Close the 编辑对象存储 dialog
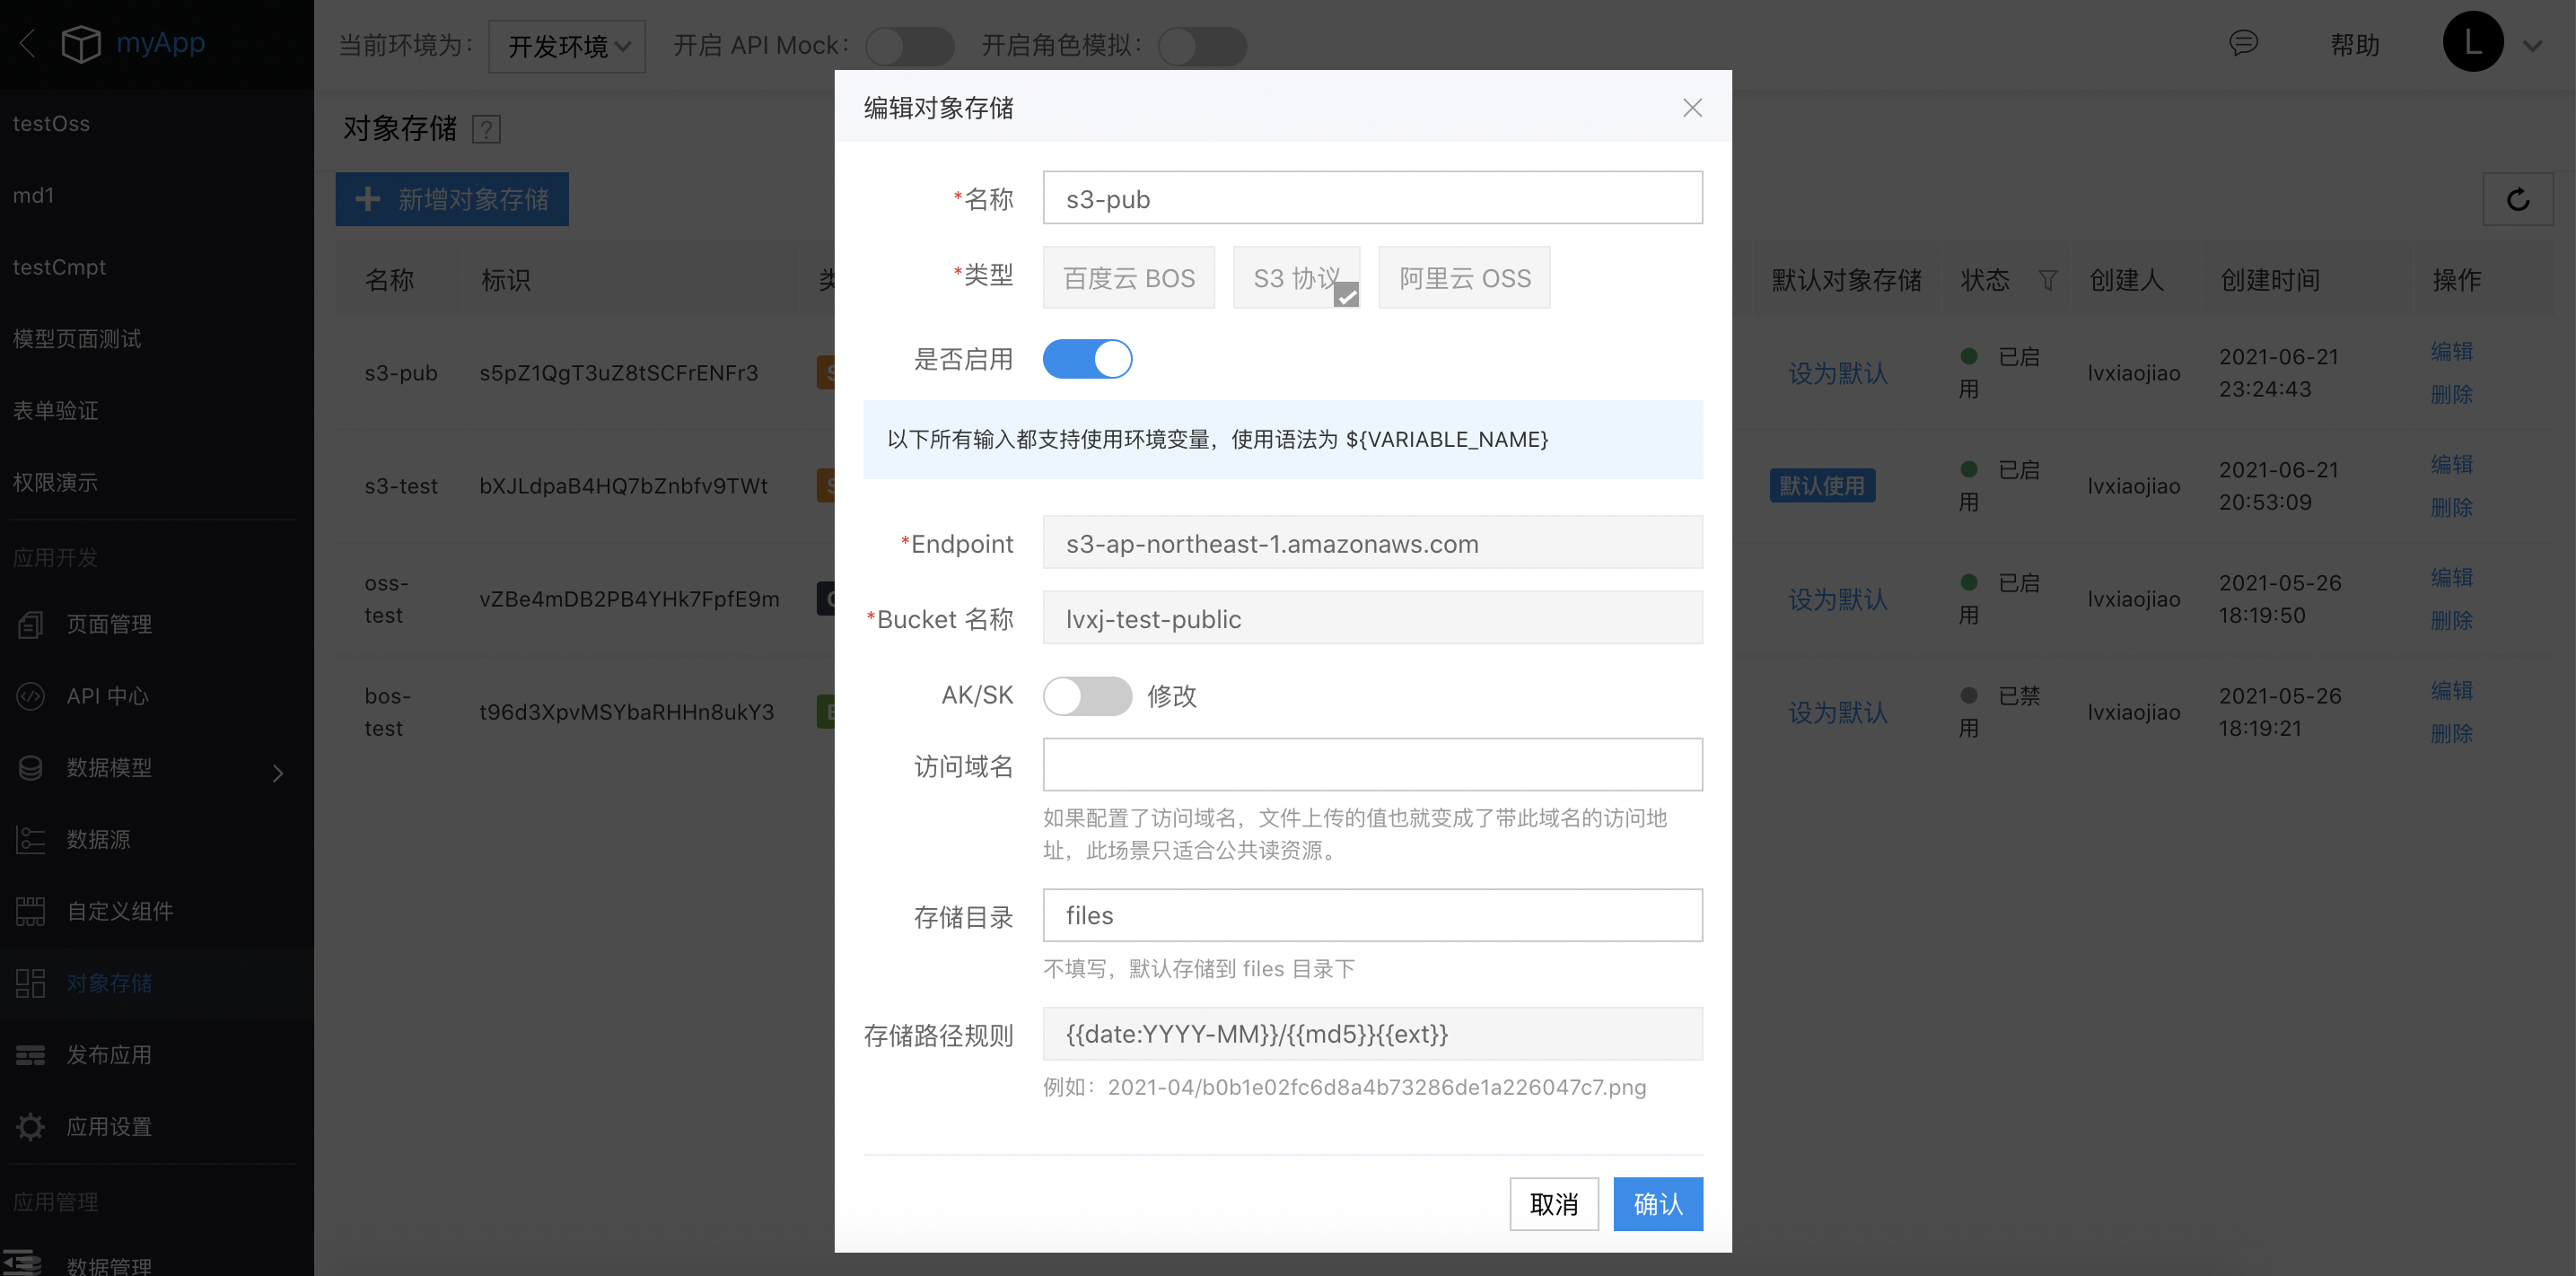Screen dimensions: 2576x1276 click(x=1692, y=108)
